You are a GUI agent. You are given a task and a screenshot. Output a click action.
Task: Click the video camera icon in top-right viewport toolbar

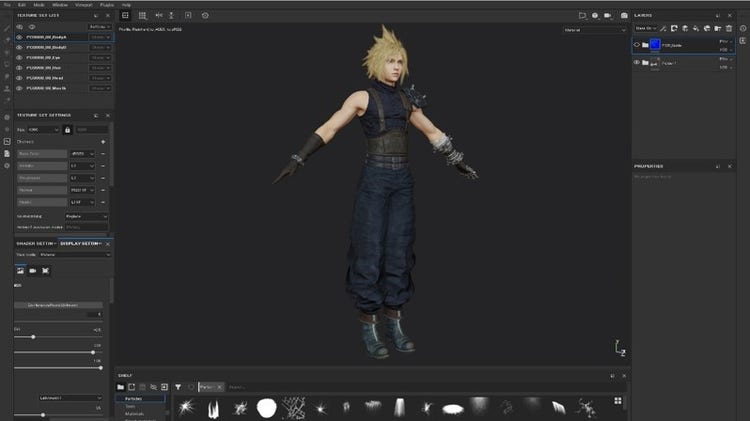pyautogui.click(x=607, y=15)
